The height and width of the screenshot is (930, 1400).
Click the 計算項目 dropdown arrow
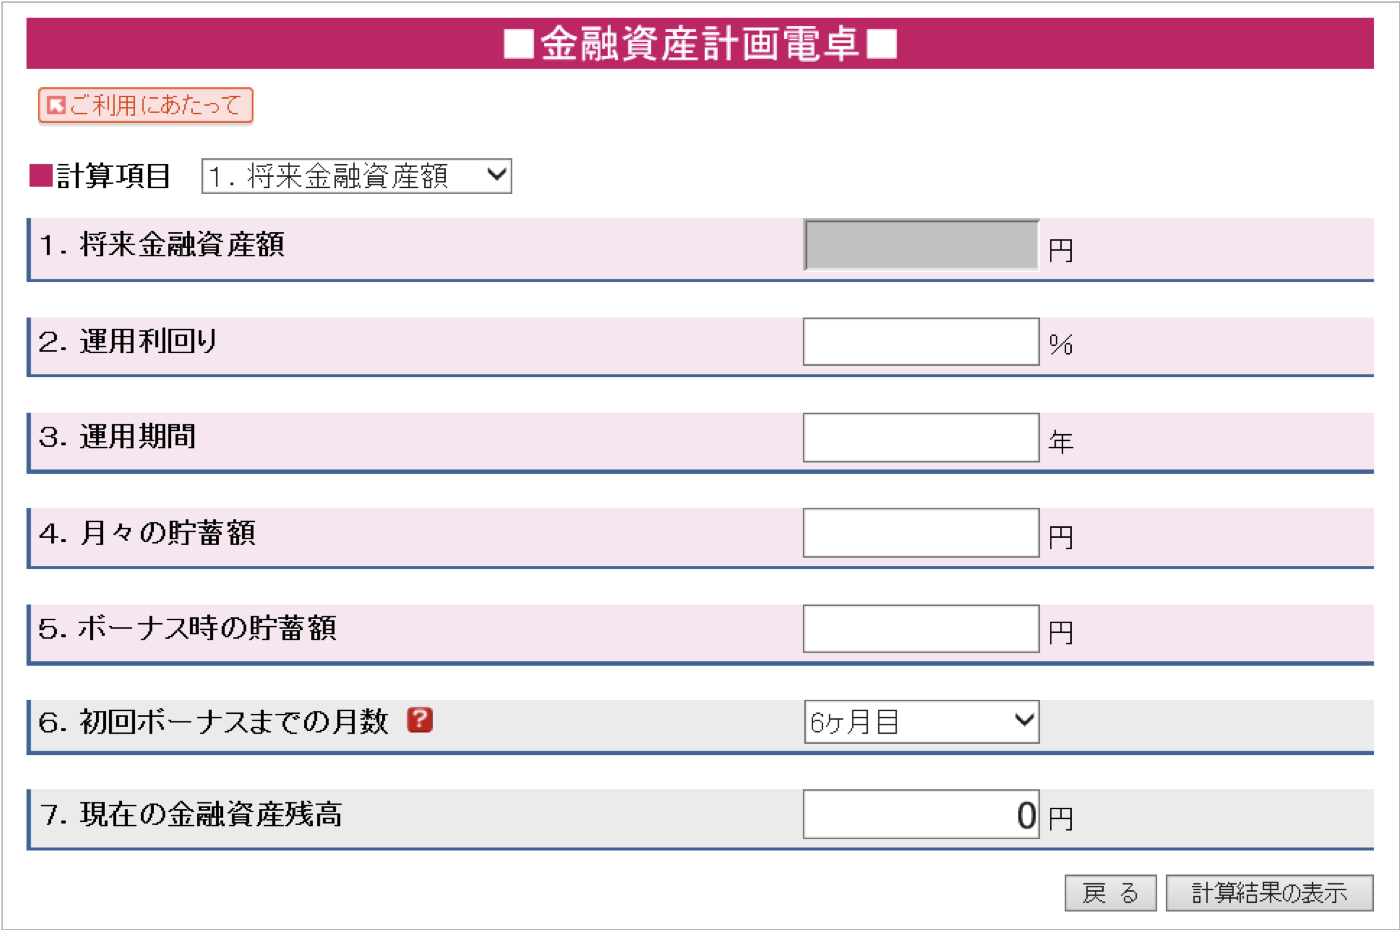click(496, 176)
